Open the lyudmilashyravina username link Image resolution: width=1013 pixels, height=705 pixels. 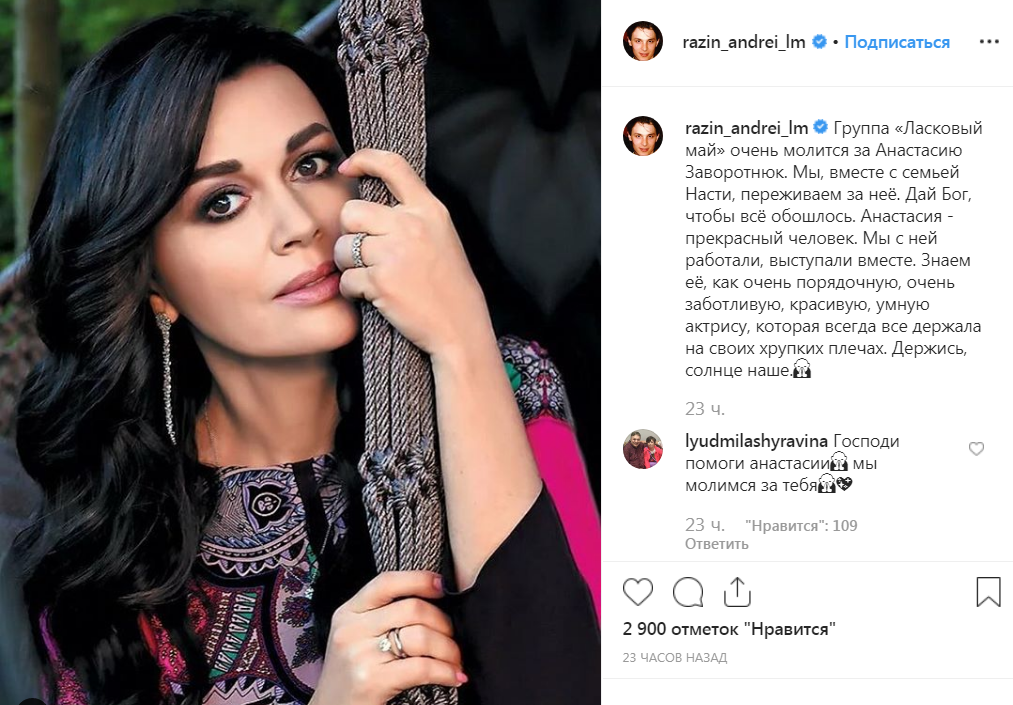coord(756,441)
